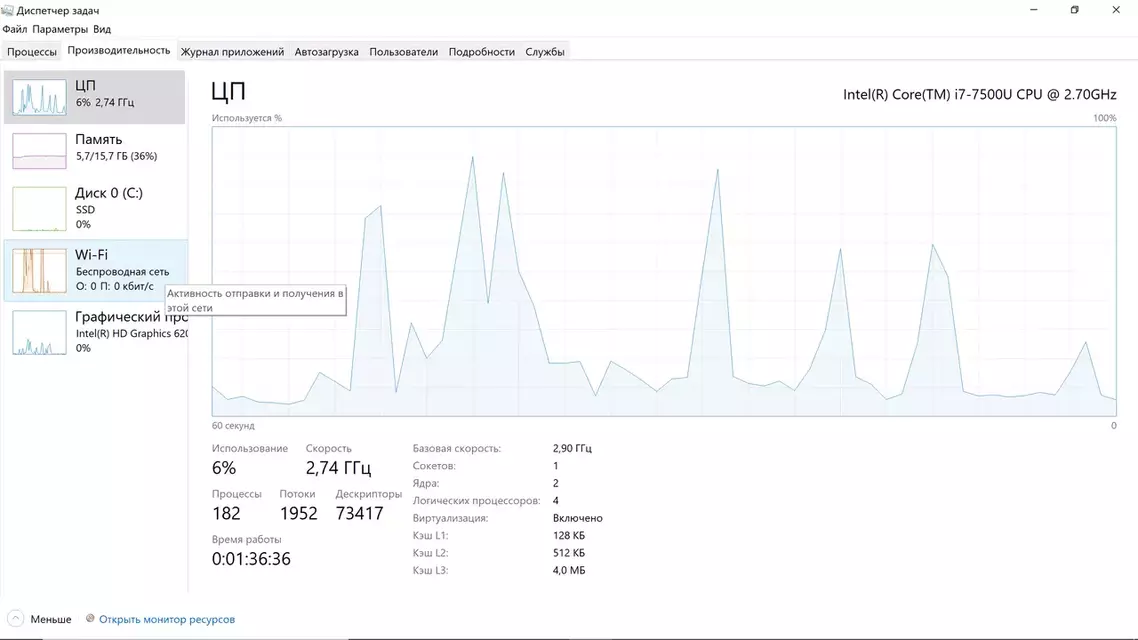Open the Файл menu
1138x640 pixels.
(x=15, y=29)
